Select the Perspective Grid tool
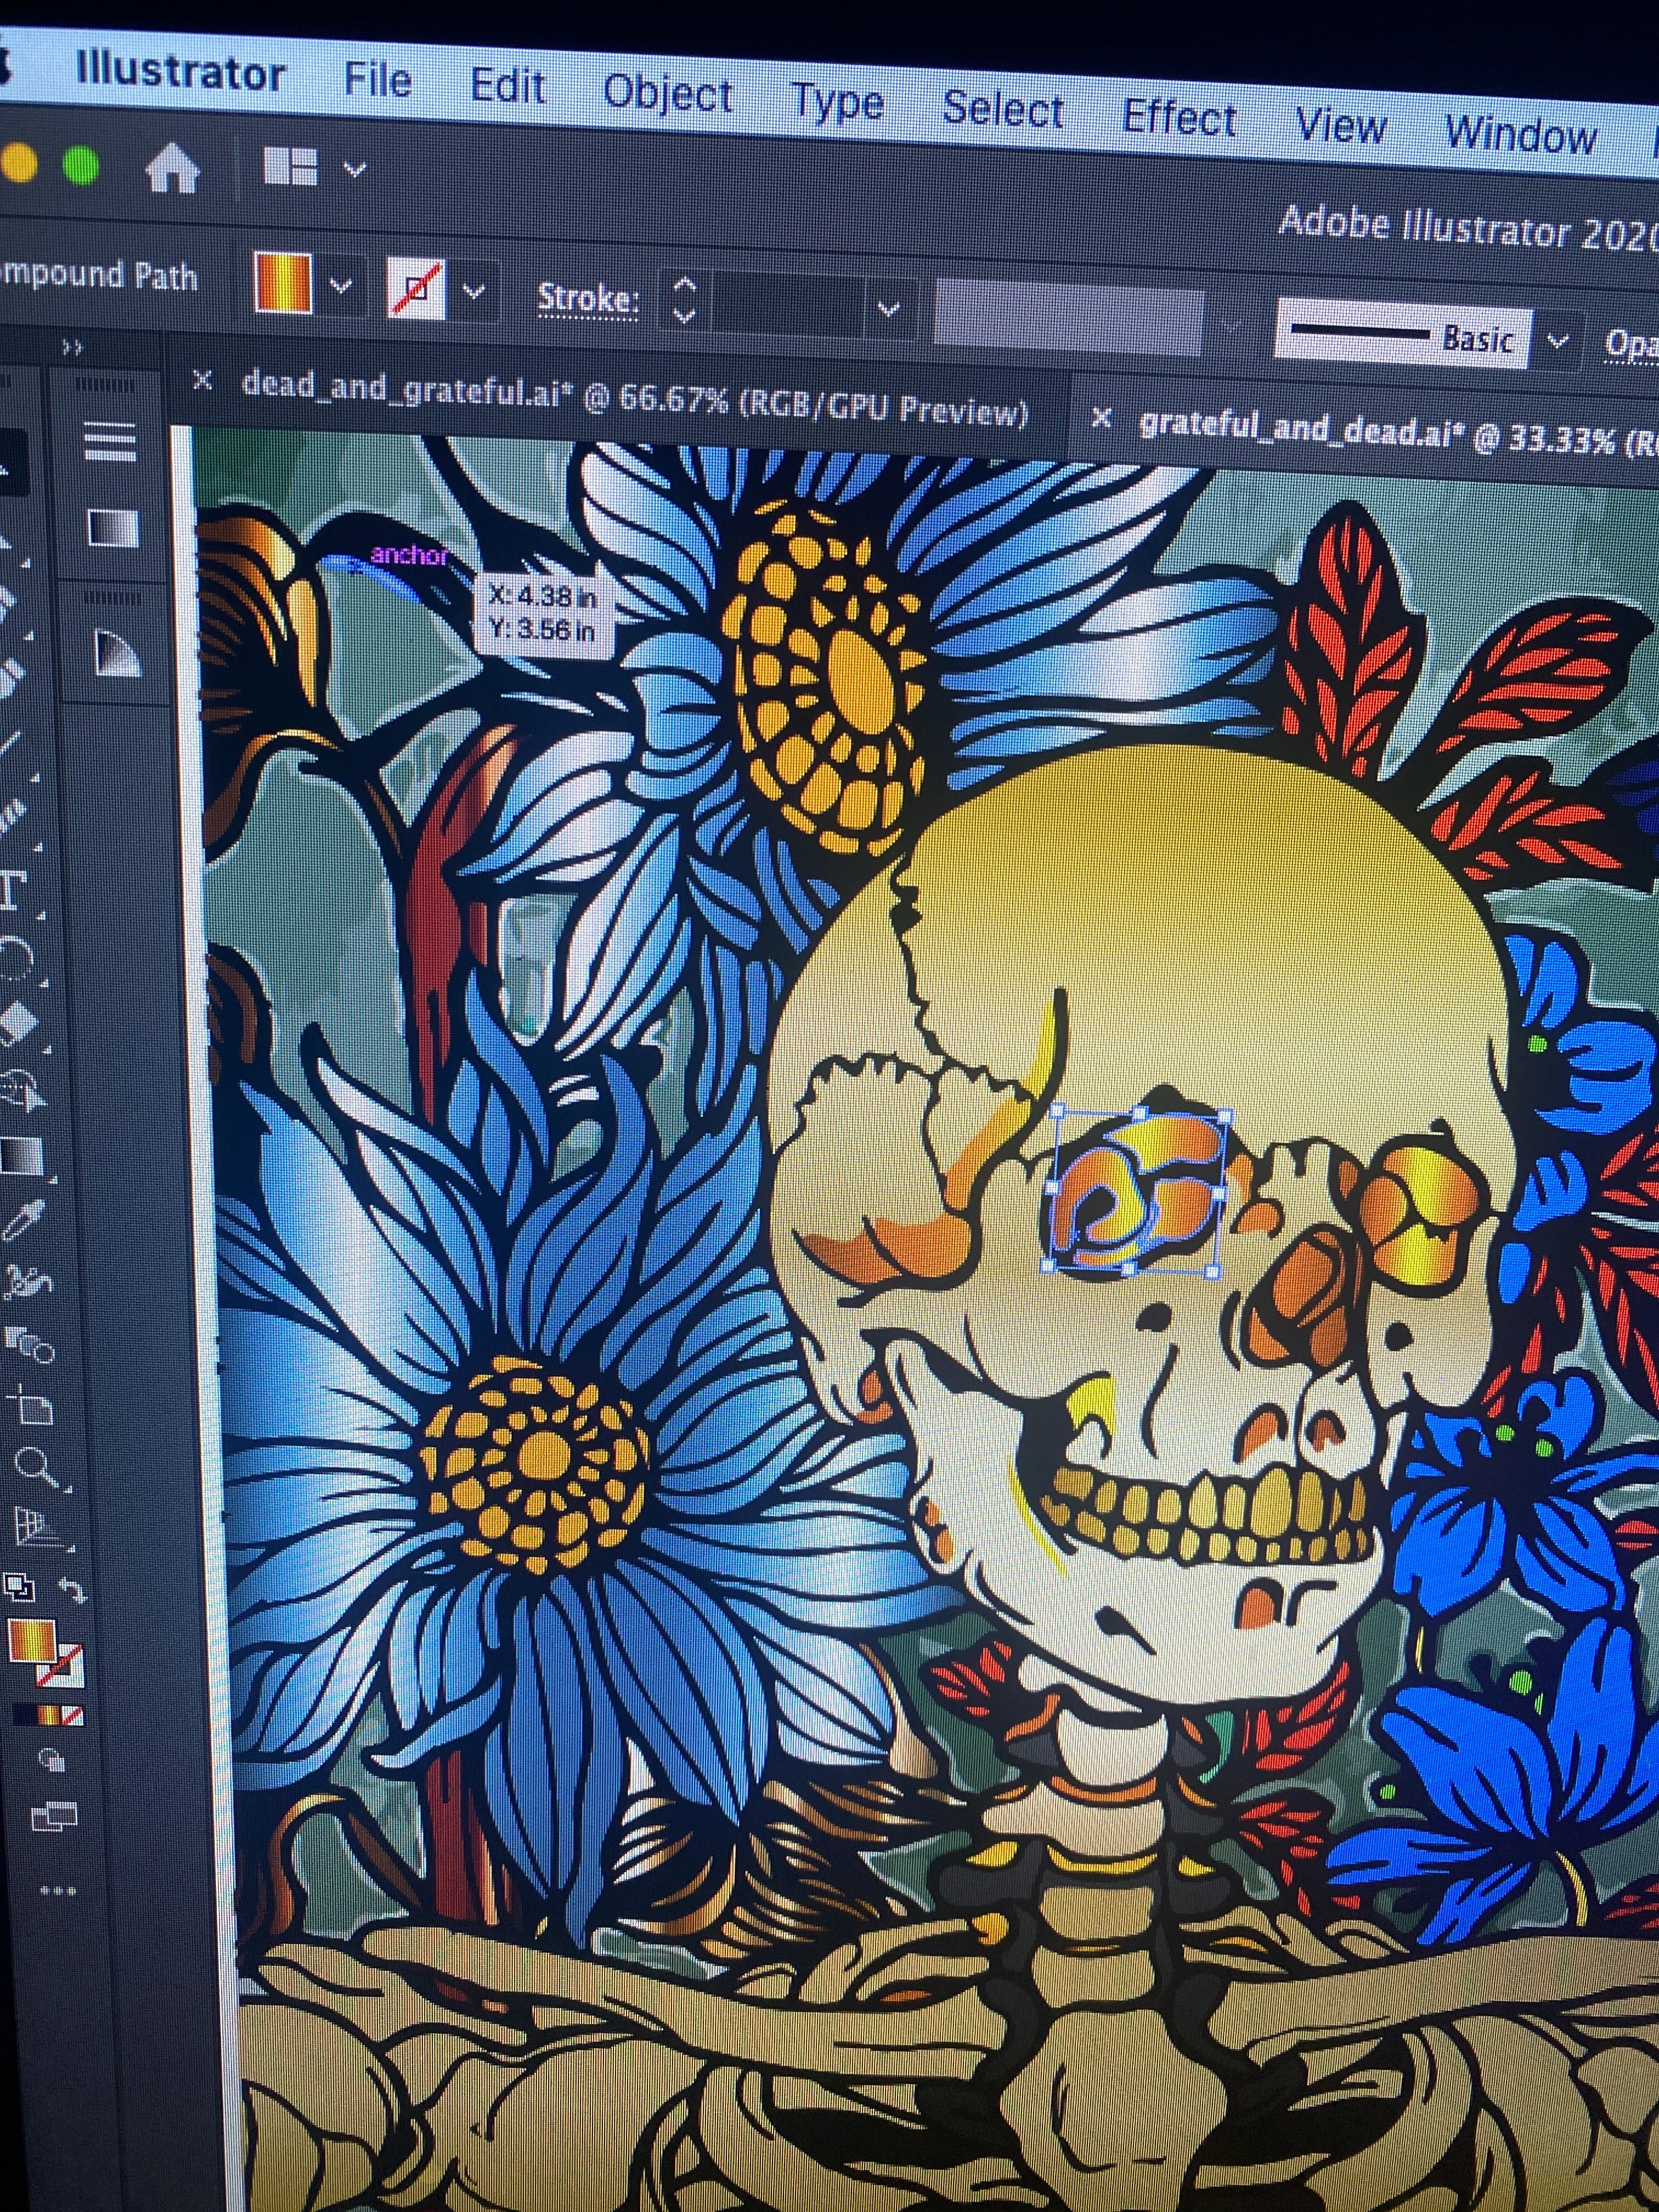Screen dimensions: 1659x2212 tap(36, 1527)
